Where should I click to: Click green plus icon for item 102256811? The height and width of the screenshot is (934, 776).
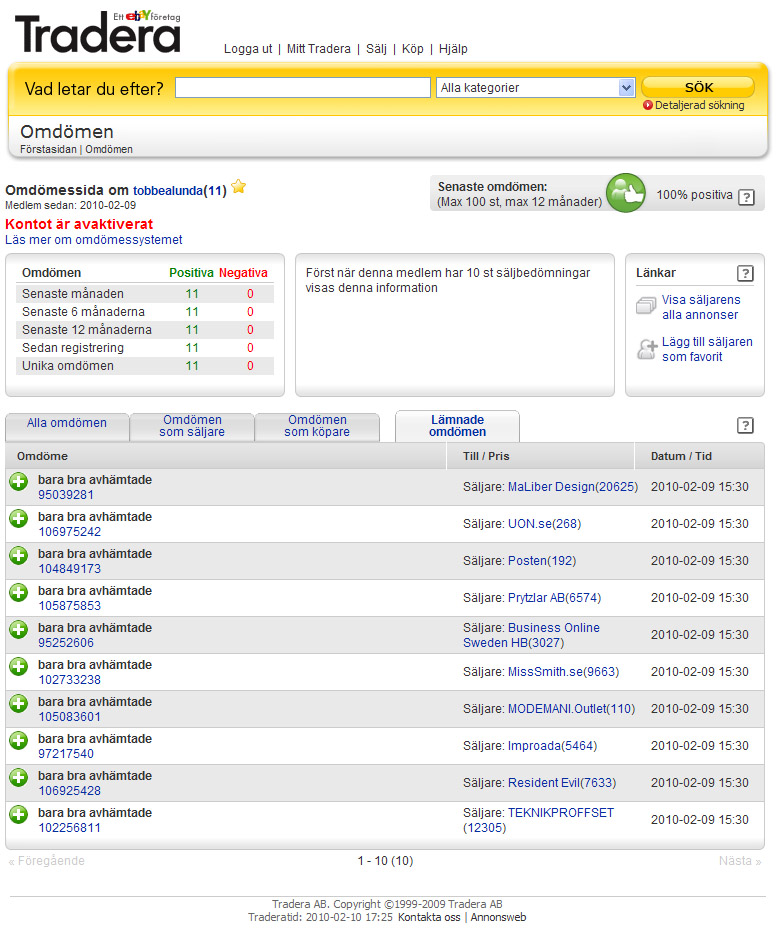(x=18, y=814)
